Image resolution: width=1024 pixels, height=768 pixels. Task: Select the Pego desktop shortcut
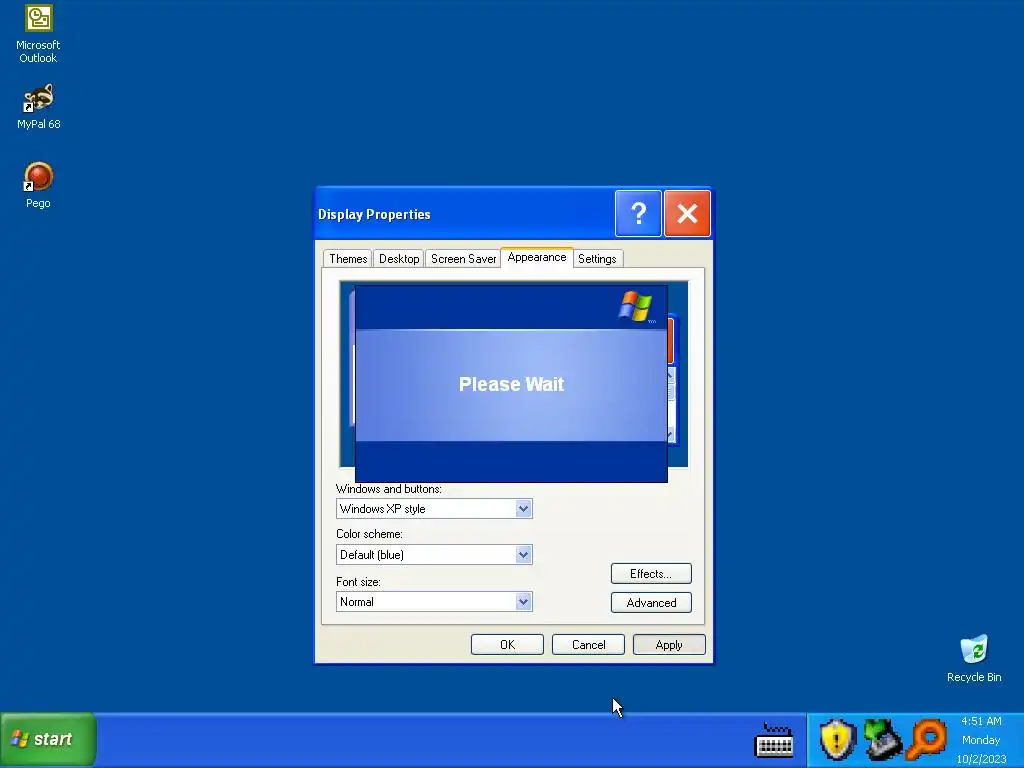(x=38, y=185)
